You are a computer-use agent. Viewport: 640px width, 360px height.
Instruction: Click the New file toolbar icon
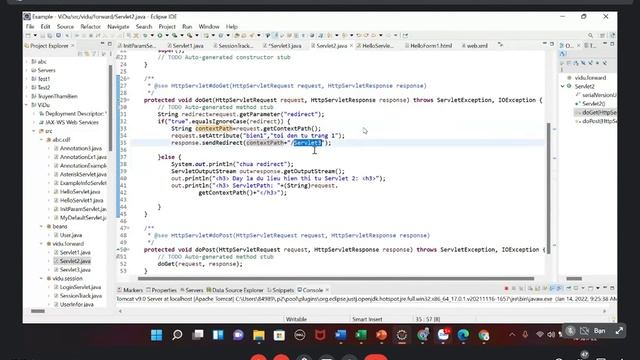[28, 36]
